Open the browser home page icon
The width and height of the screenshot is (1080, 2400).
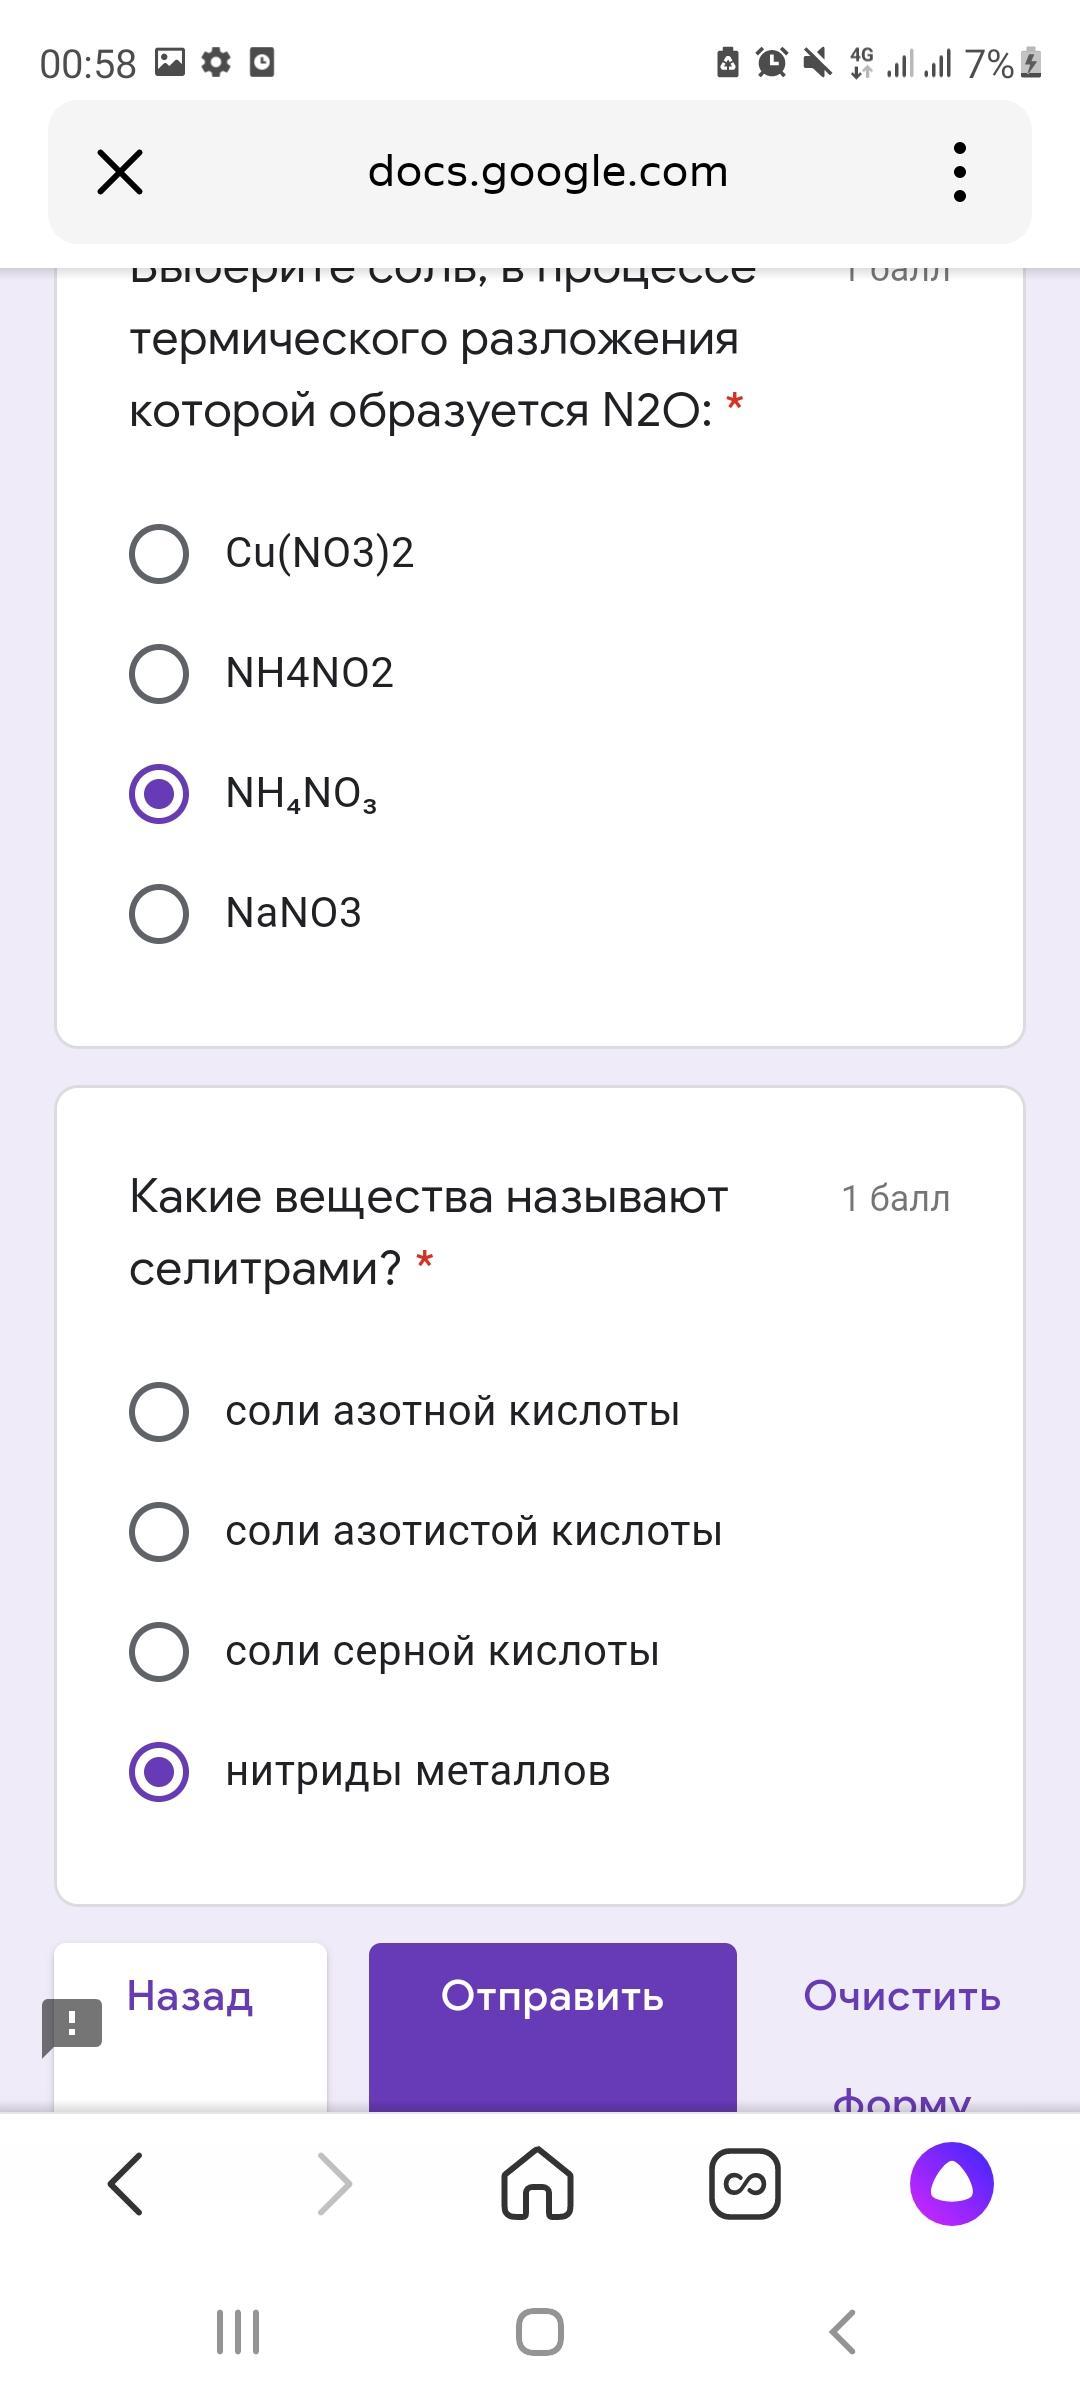click(x=538, y=2184)
